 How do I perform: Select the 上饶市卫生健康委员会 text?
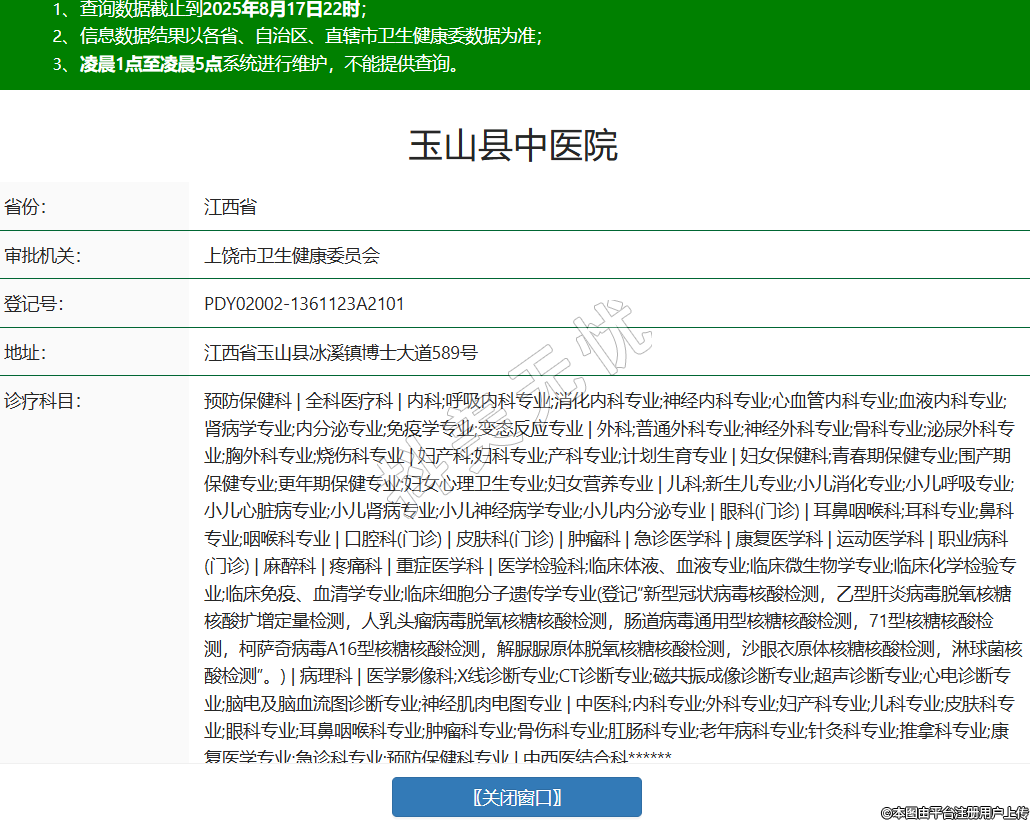(x=292, y=255)
